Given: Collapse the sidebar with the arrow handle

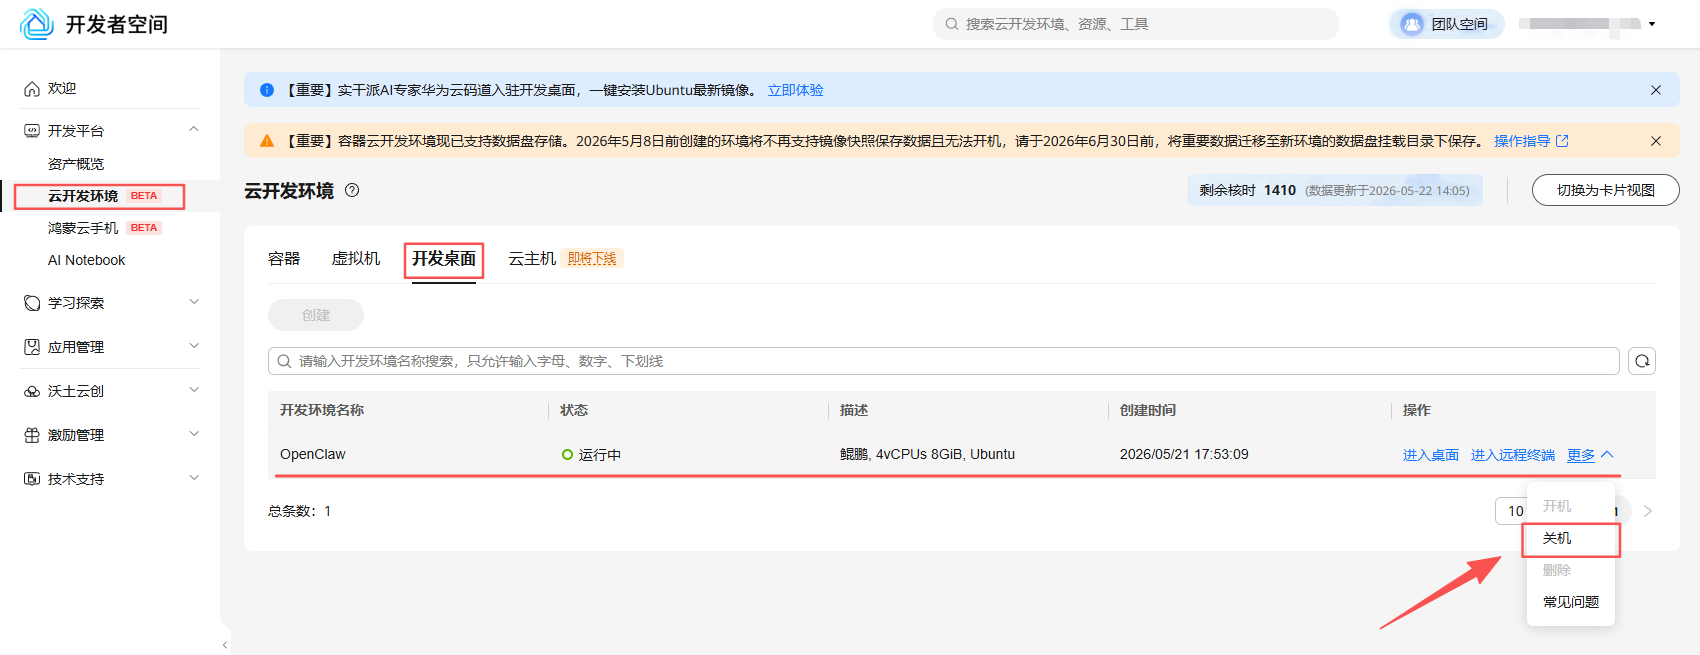Looking at the screenshot, I should pyautogui.click(x=225, y=645).
